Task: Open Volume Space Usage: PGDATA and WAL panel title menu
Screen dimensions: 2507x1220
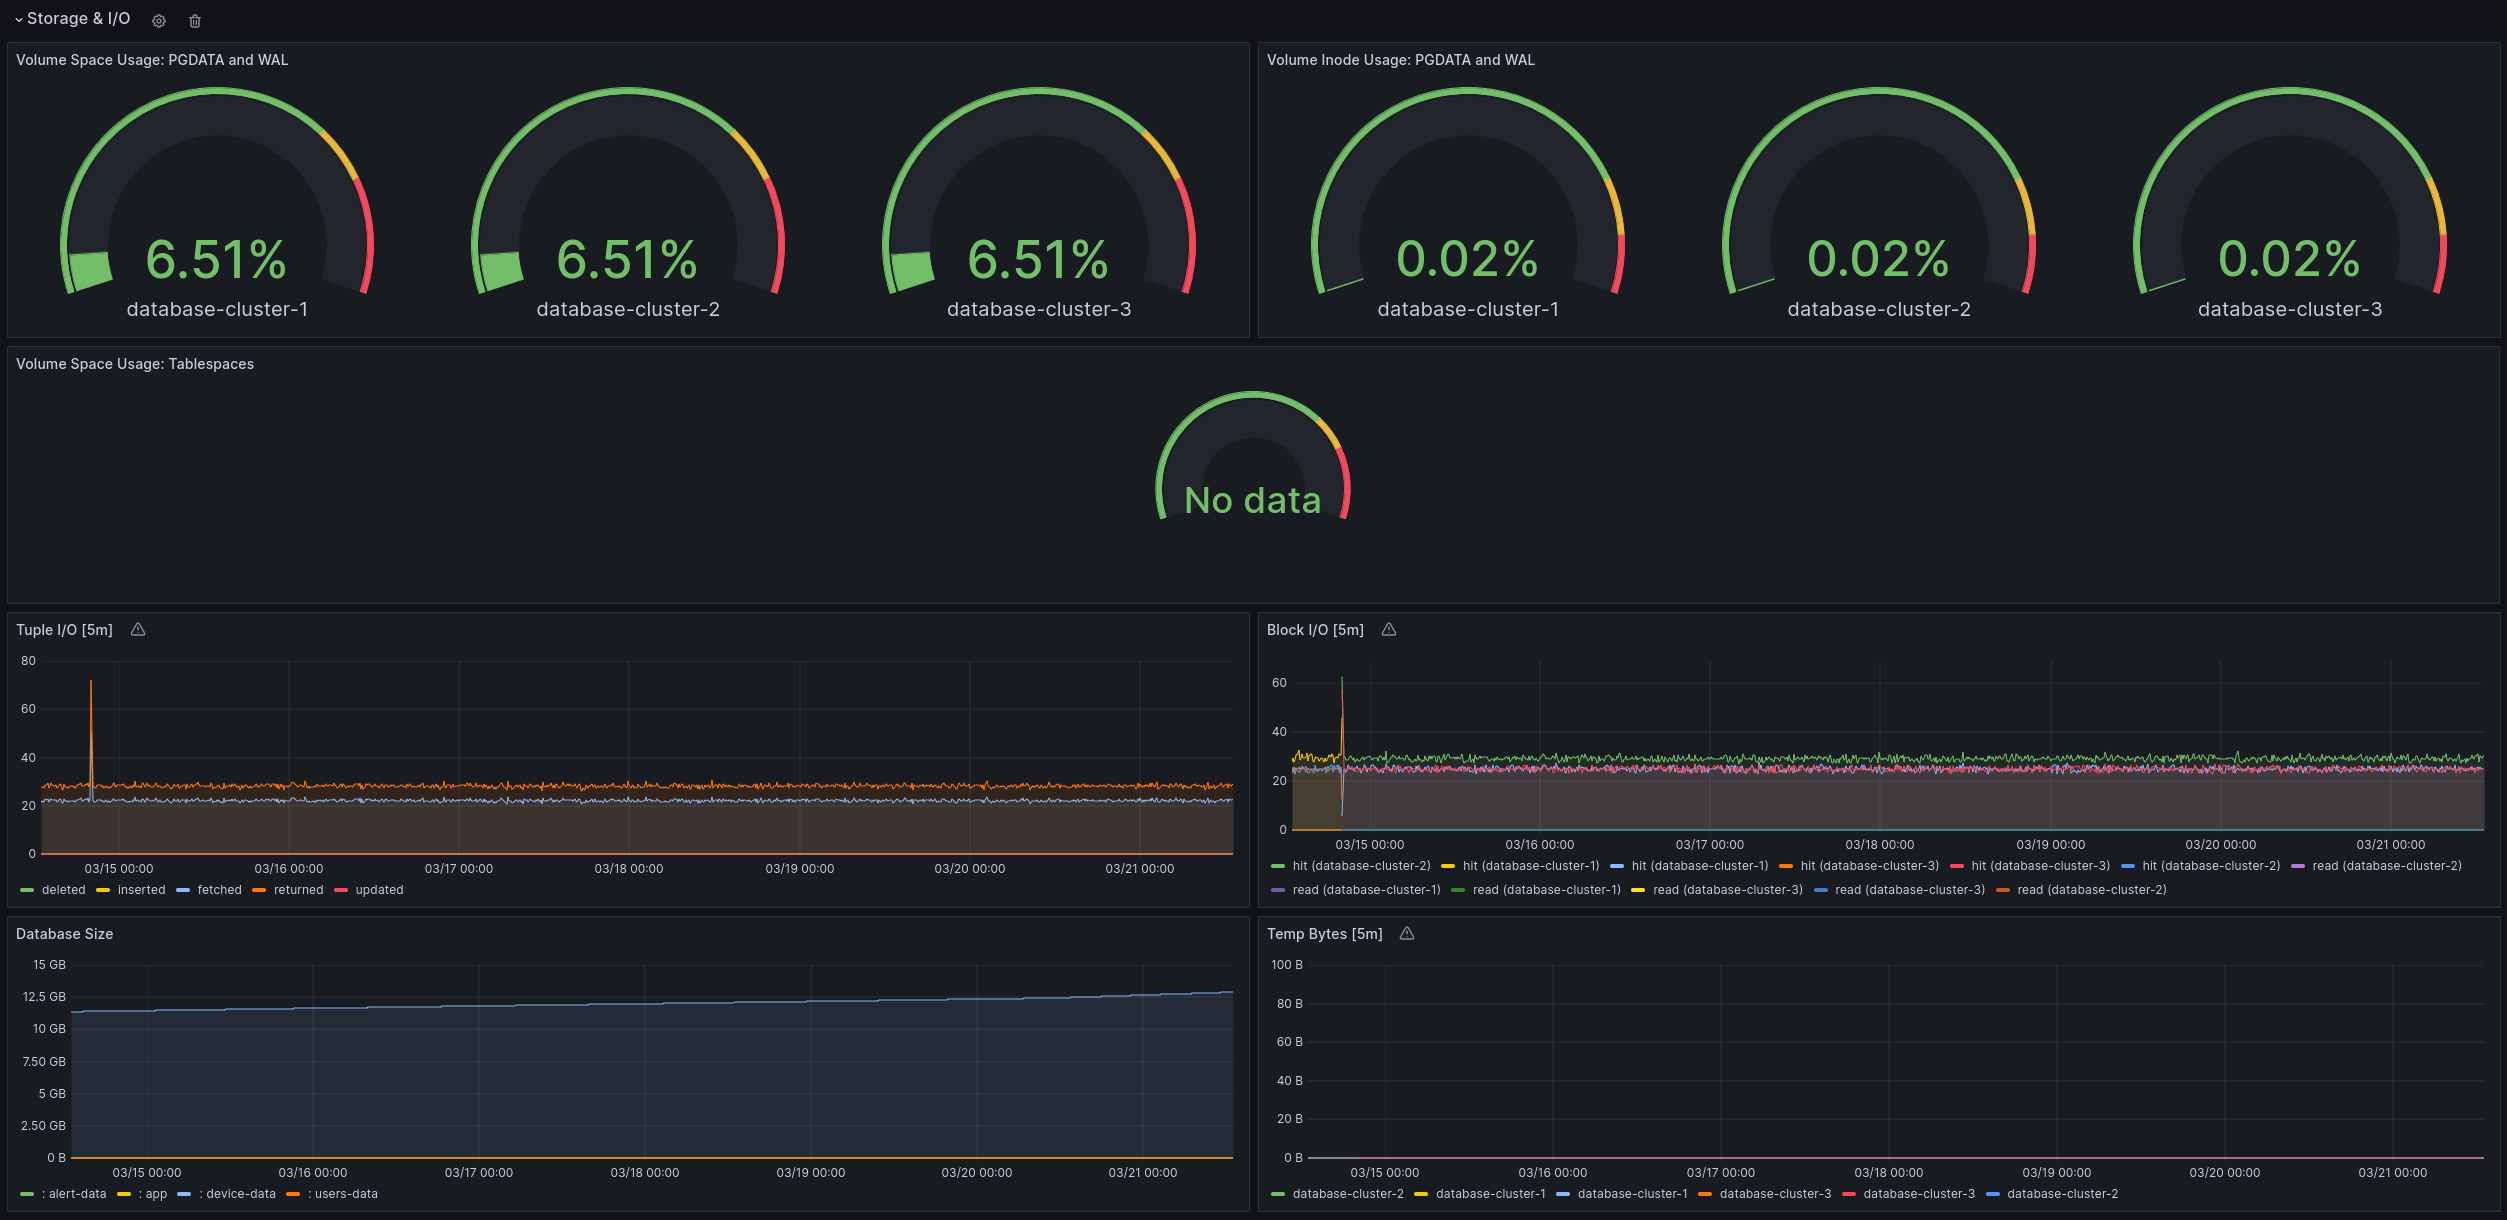Action: point(152,60)
